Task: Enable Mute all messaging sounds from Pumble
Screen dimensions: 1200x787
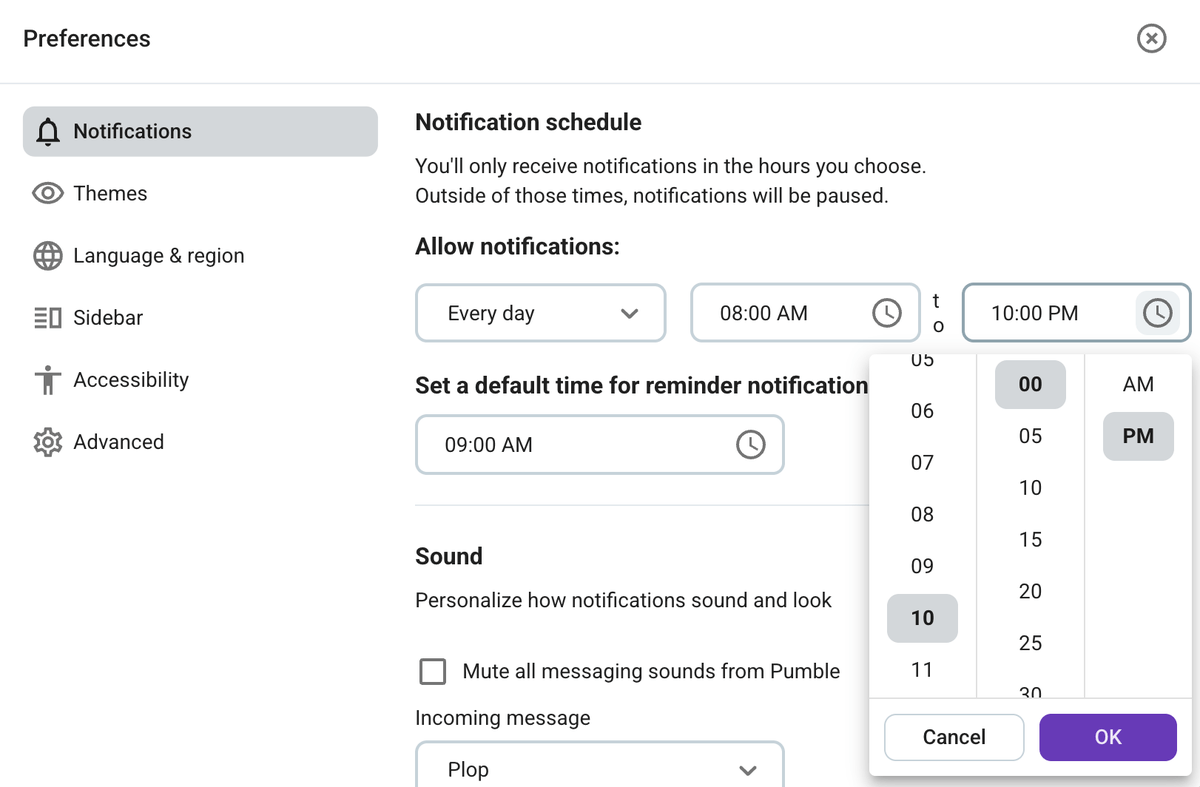Action: (x=432, y=671)
